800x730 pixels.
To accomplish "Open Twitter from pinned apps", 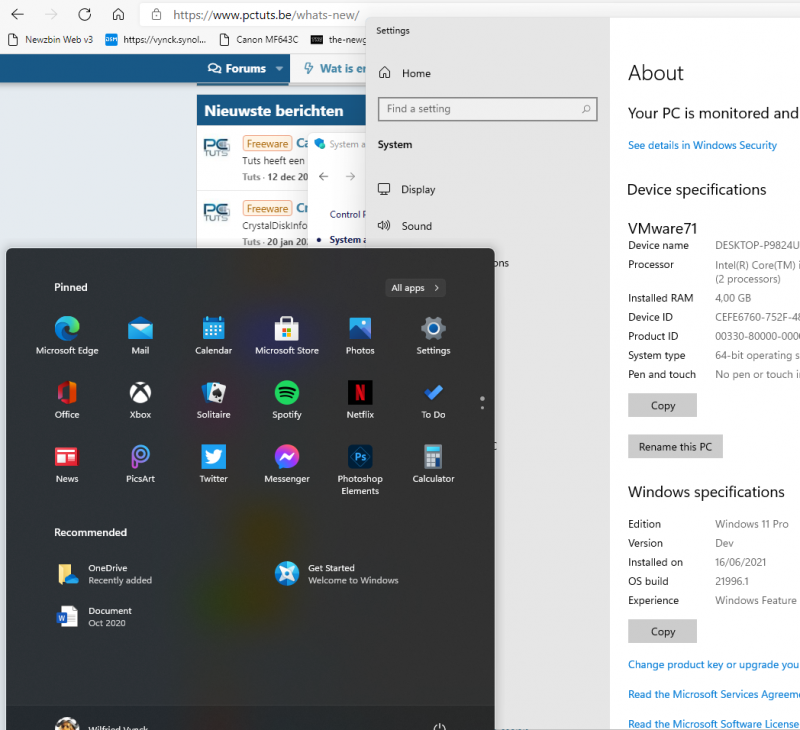I will click(x=213, y=464).
